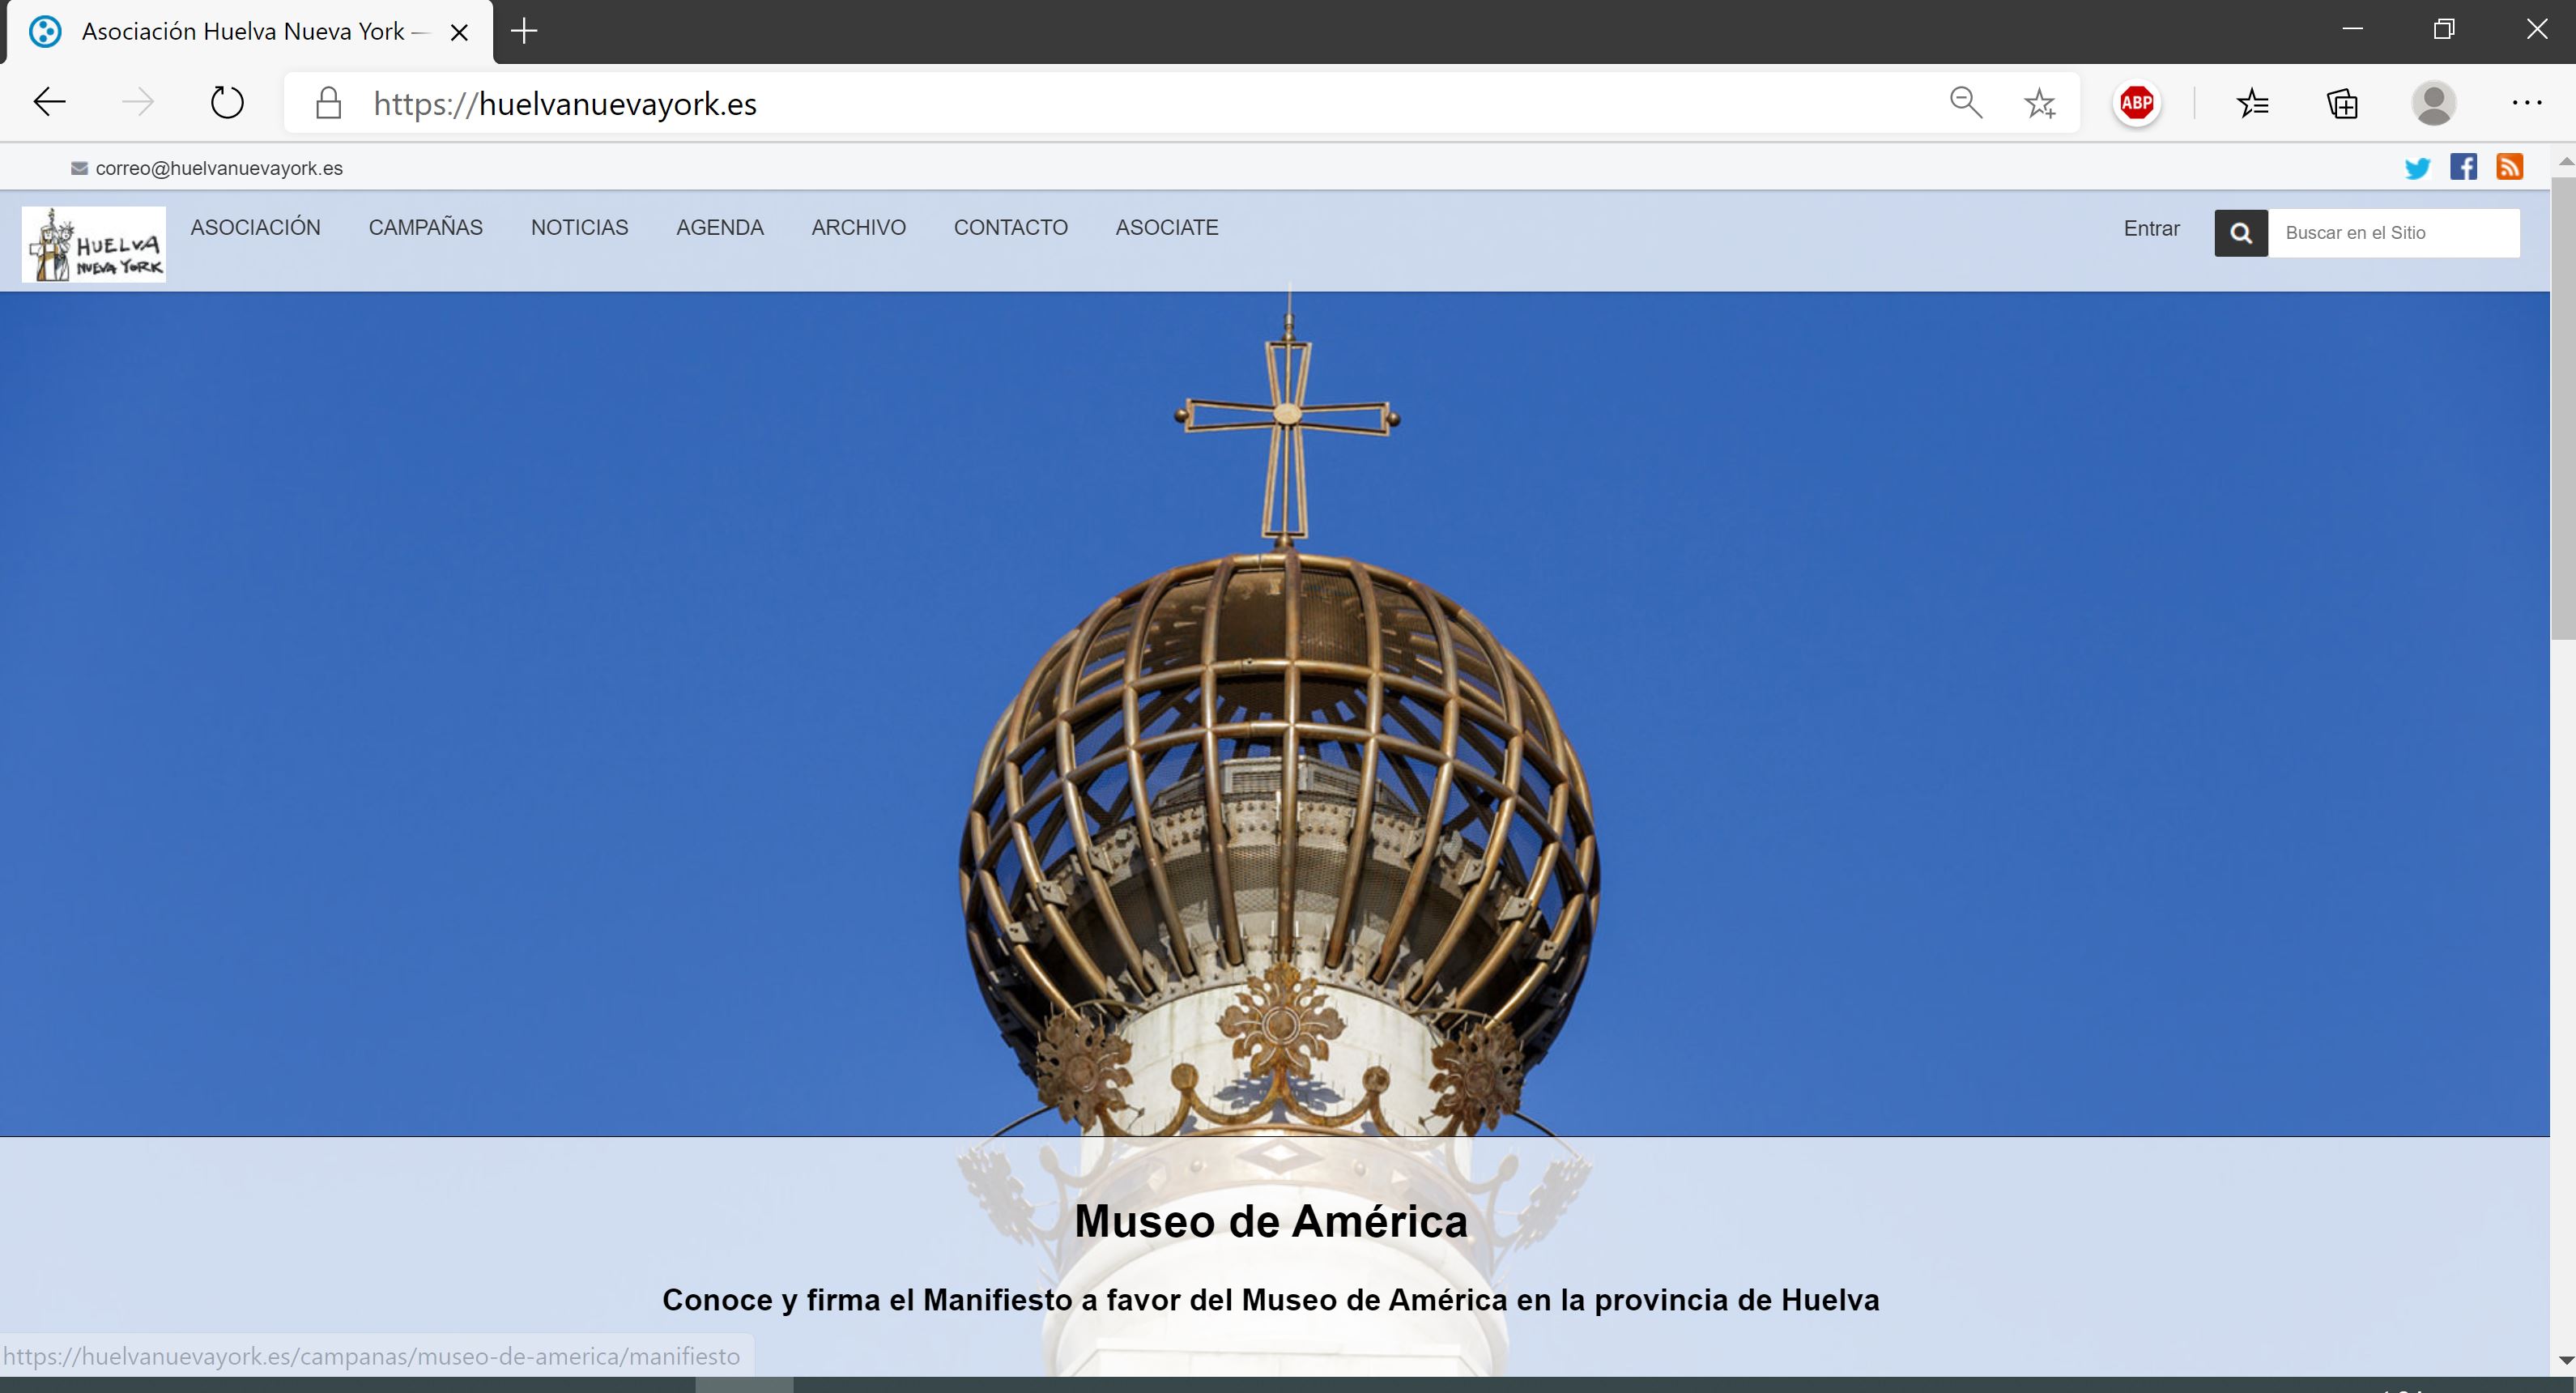Screen dimensions: 2576x1393
Task: Open the Collections toolbar icon
Action: (2342, 103)
